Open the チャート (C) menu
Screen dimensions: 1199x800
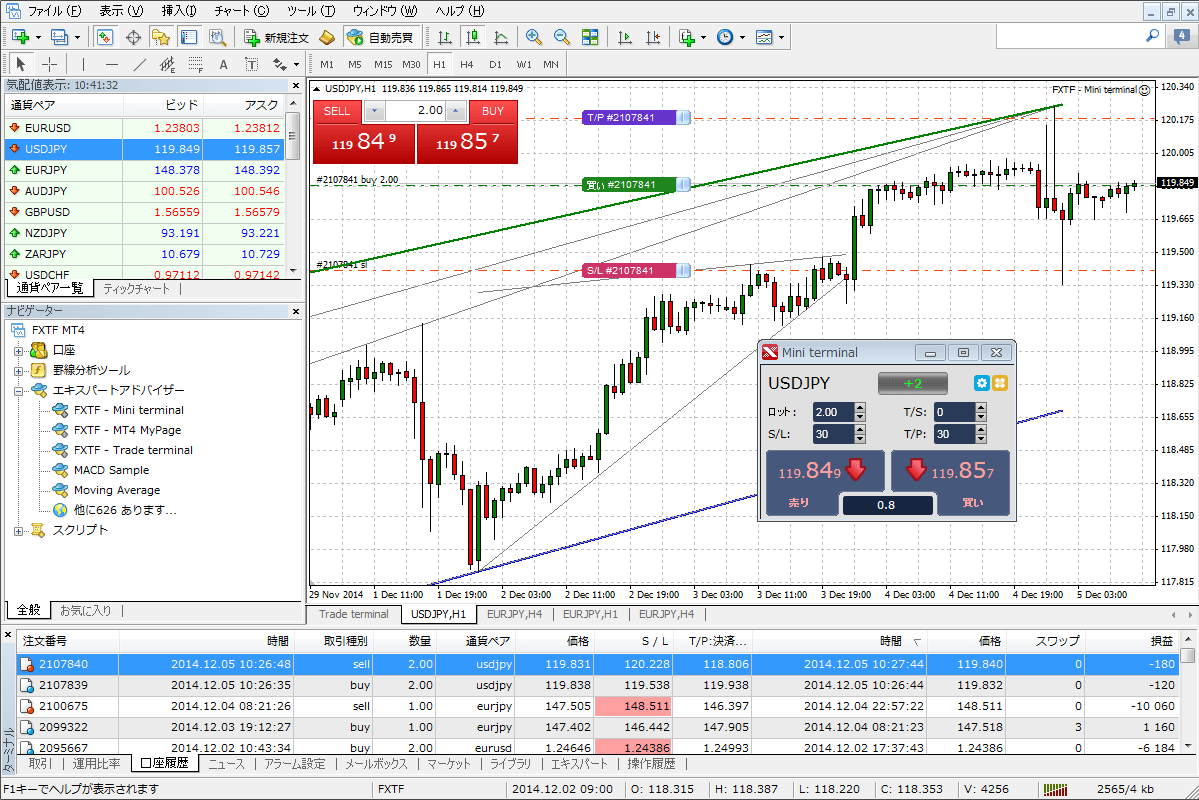point(241,11)
